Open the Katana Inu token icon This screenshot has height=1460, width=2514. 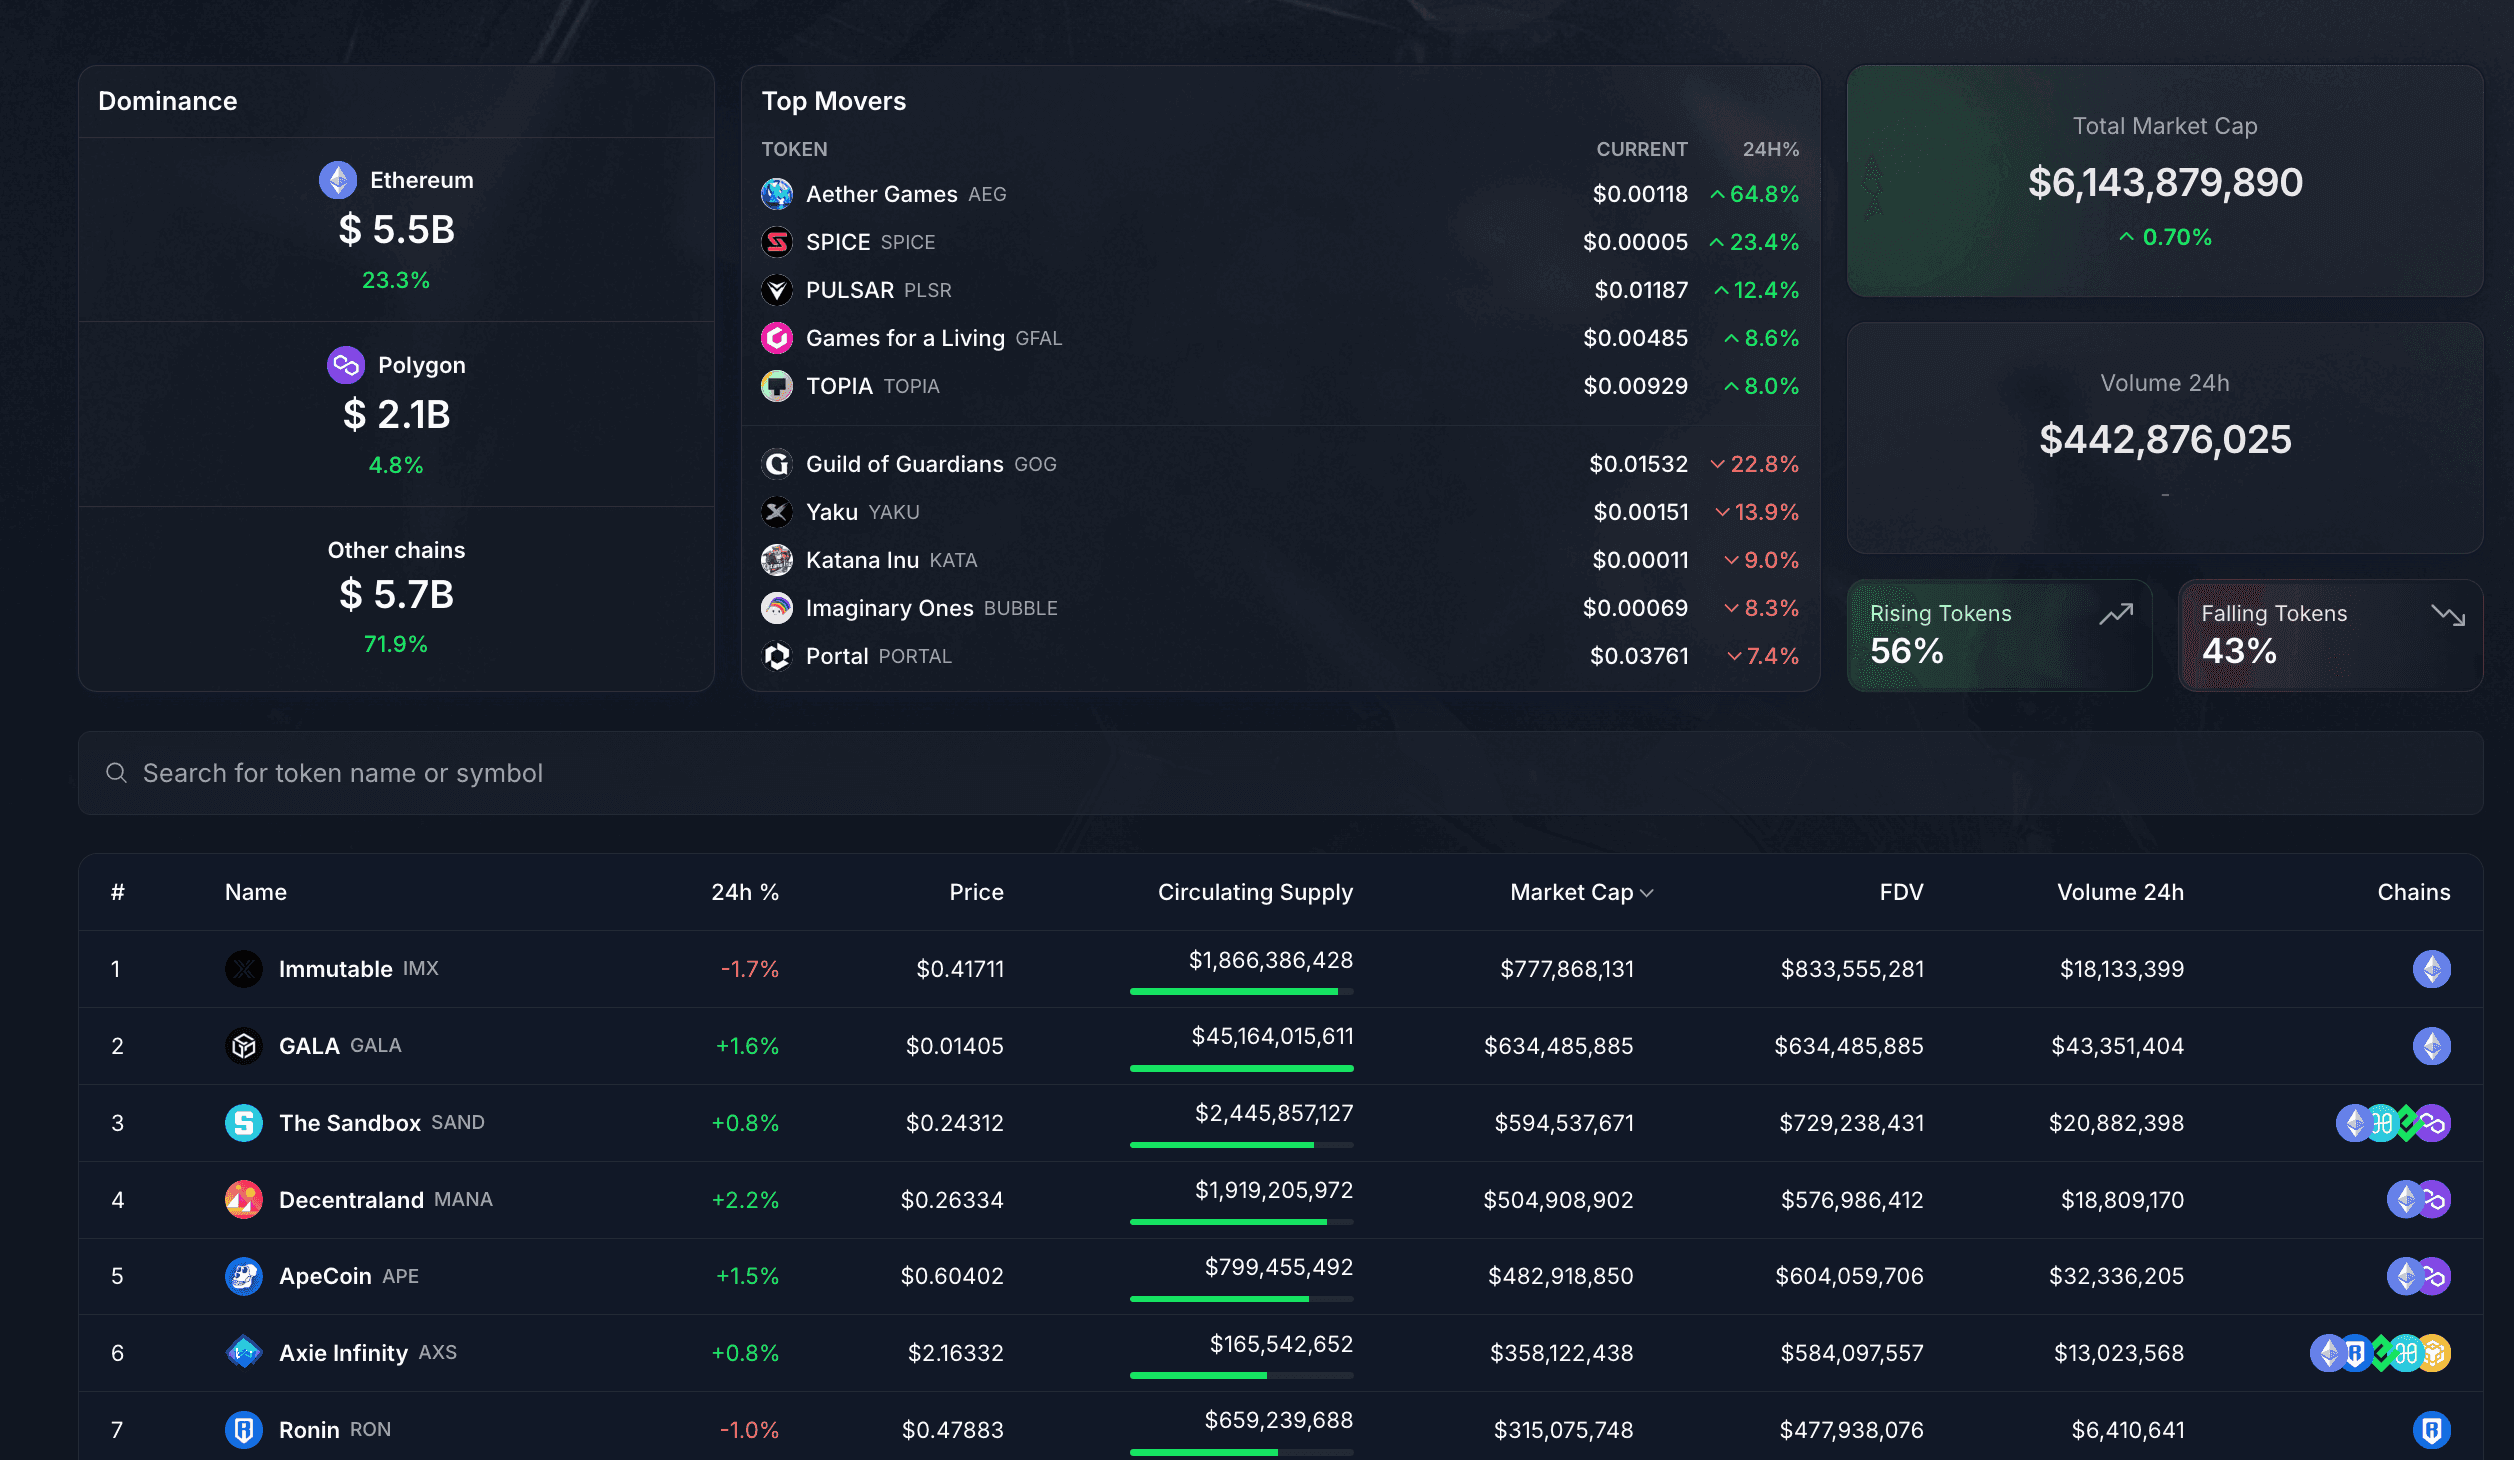click(x=777, y=560)
